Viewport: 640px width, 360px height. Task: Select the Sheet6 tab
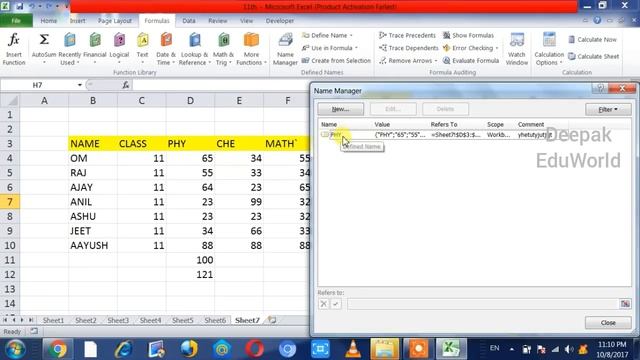pos(215,320)
